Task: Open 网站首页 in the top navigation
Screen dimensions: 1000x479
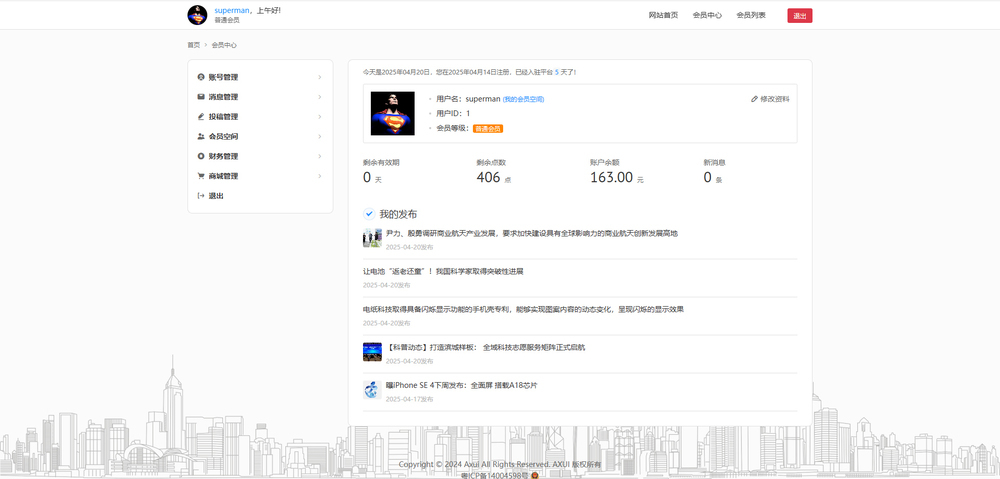Action: point(663,15)
